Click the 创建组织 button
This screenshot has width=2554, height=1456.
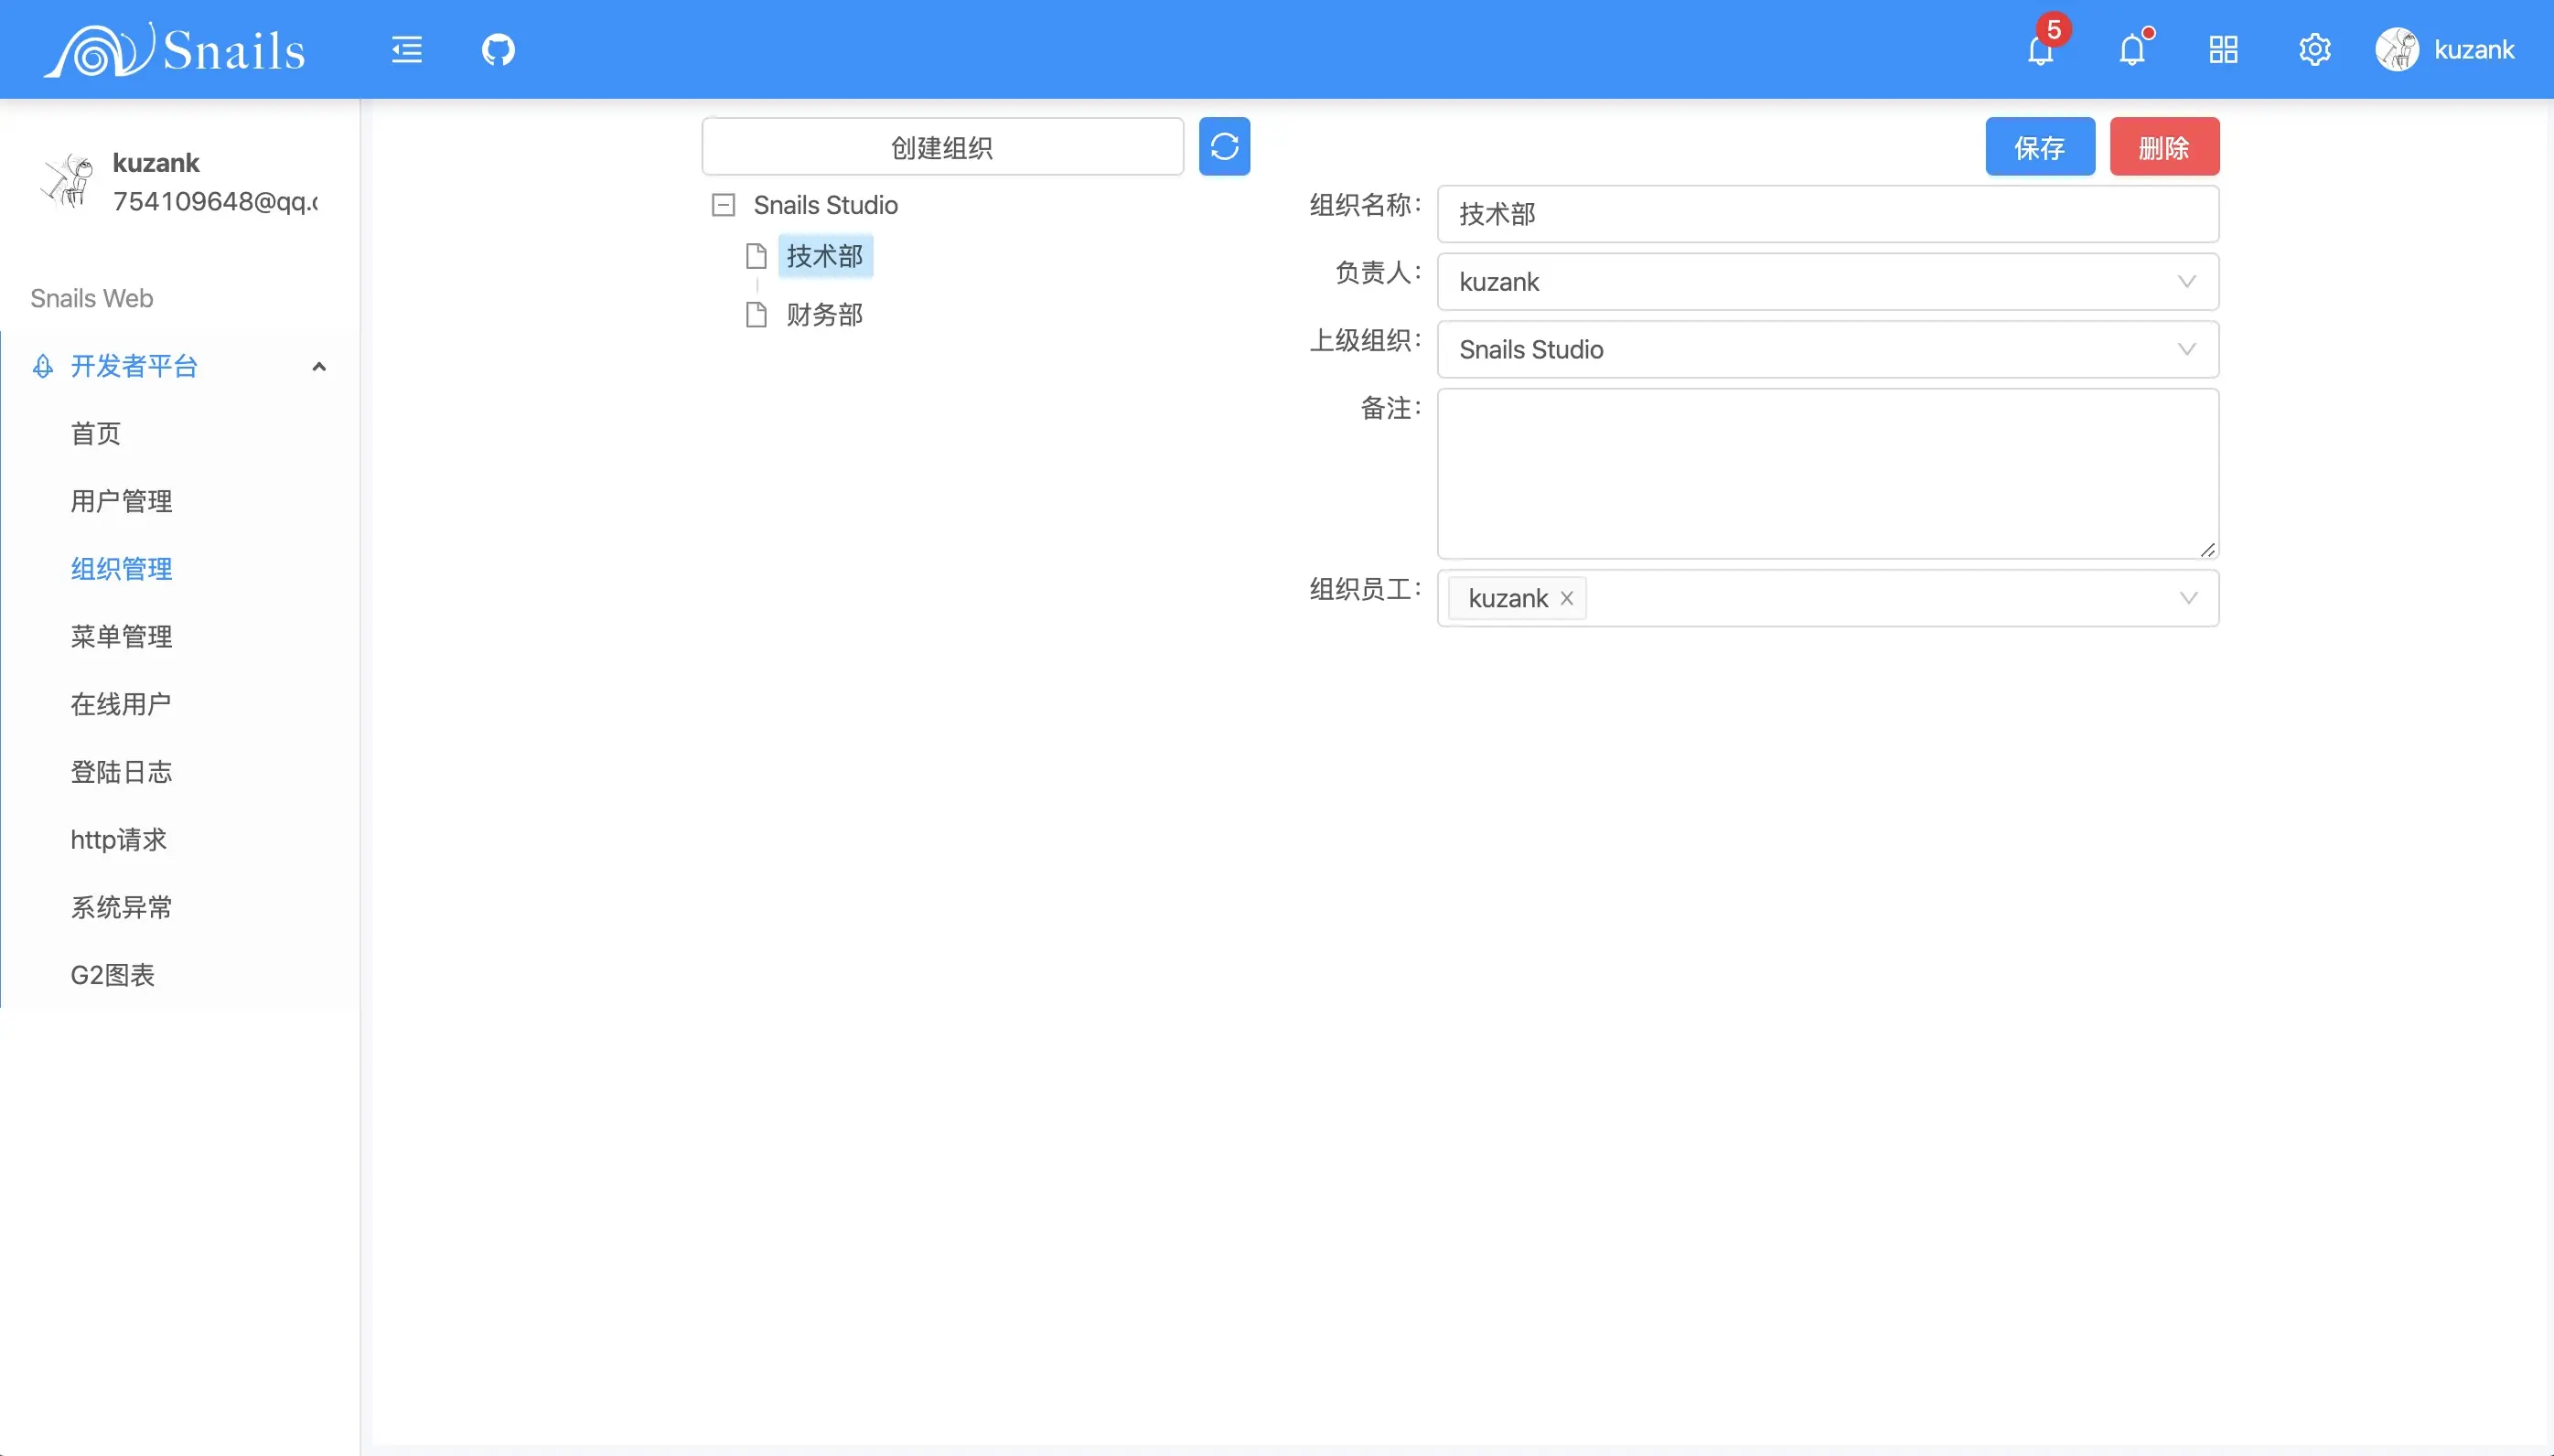[x=942, y=147]
